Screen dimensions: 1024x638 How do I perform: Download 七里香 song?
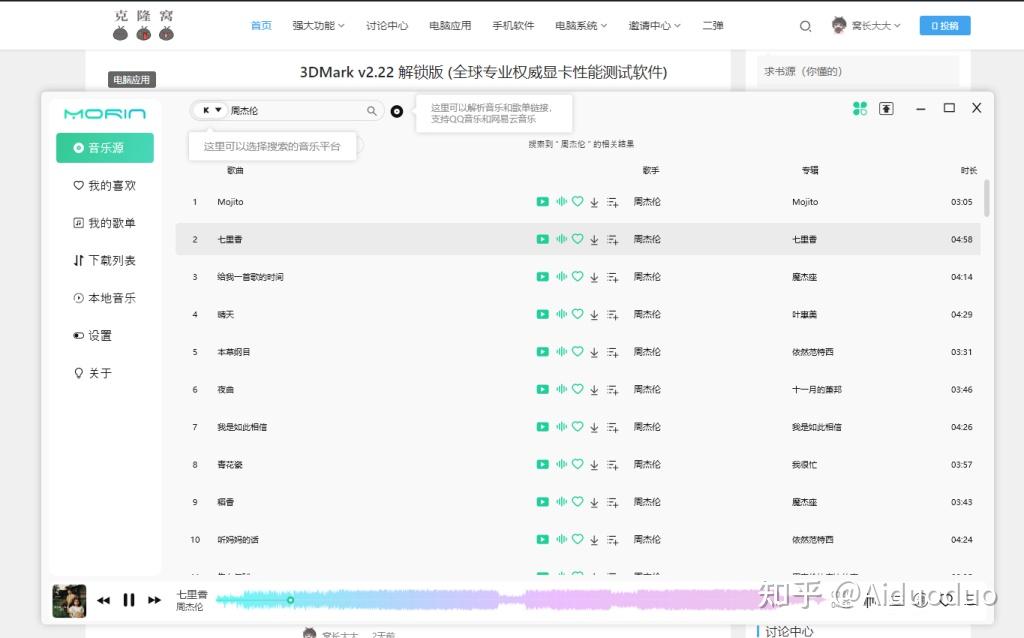point(594,240)
